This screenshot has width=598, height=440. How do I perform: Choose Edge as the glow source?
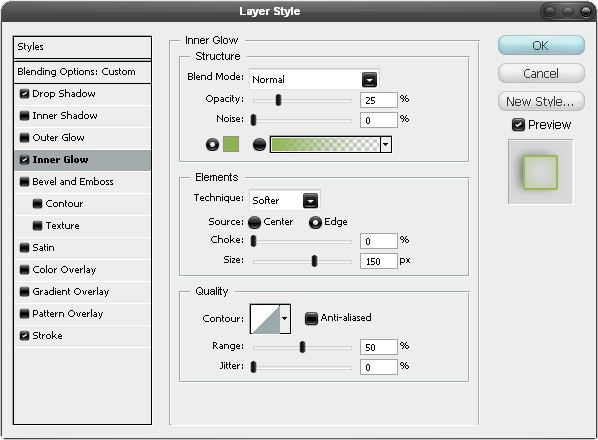(315, 222)
